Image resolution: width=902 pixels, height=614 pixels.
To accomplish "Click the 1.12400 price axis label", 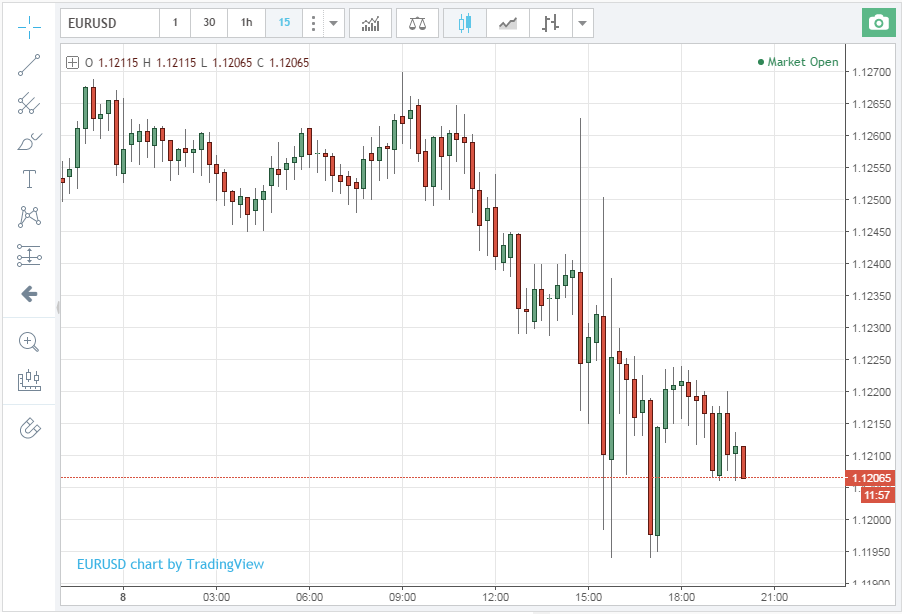I will click(872, 264).
